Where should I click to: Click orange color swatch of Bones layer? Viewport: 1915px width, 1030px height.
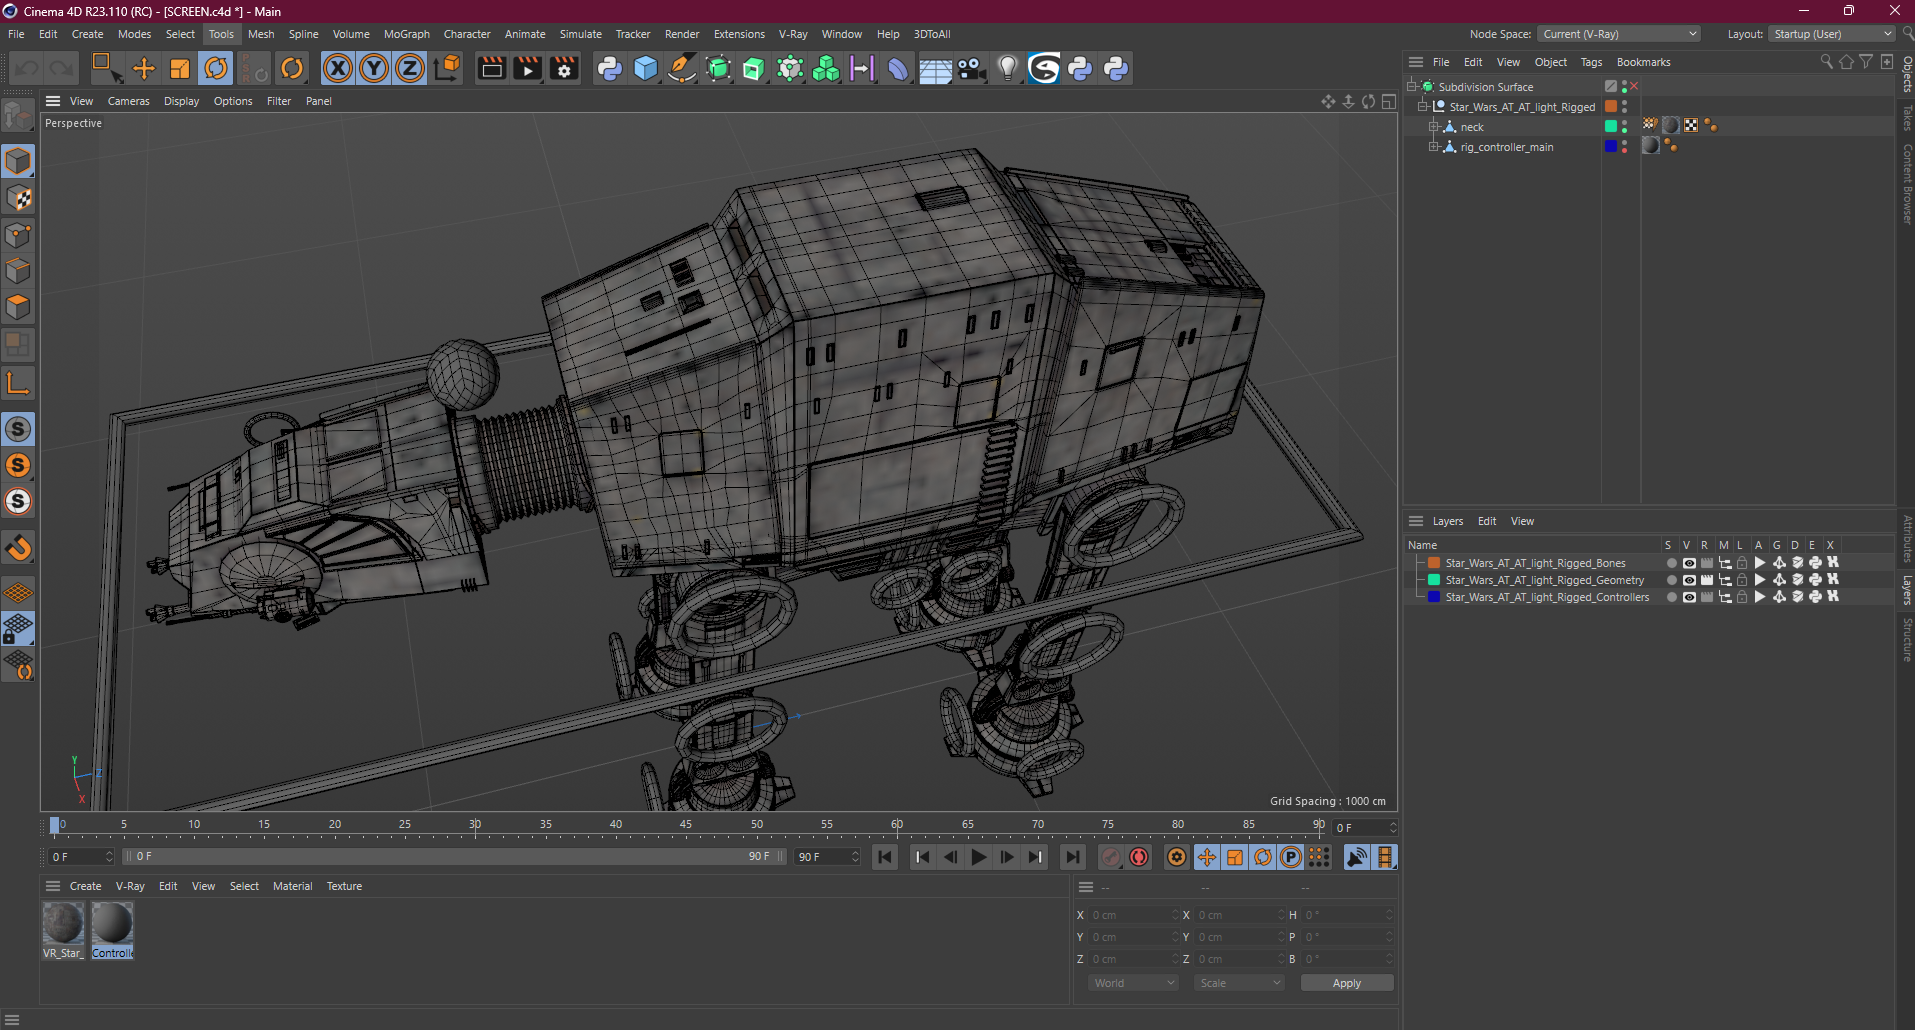[1433, 563]
